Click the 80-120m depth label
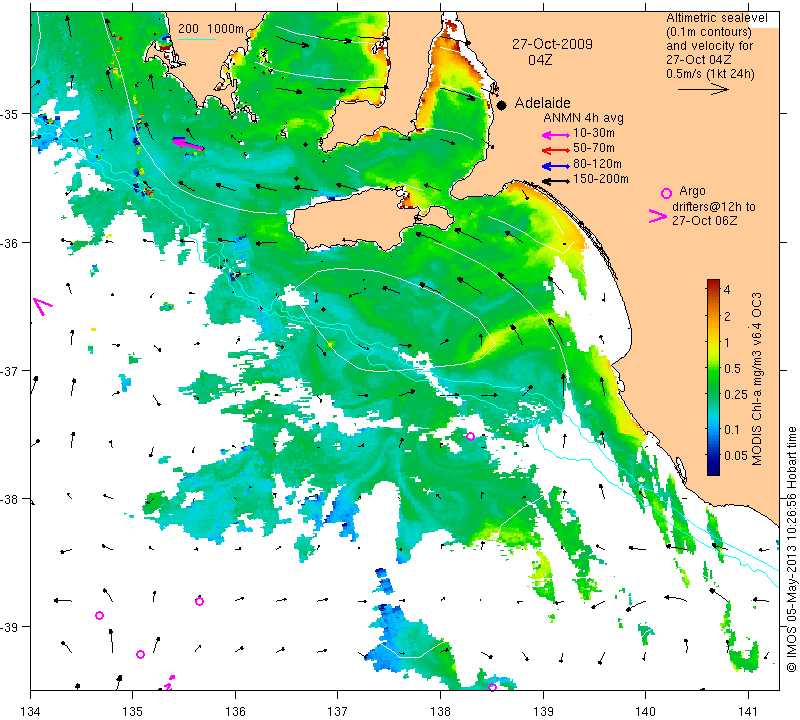The height and width of the screenshot is (720, 800). (x=597, y=164)
